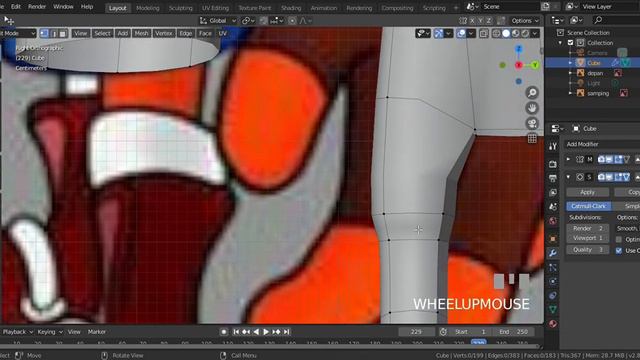This screenshot has height=360, width=640.
Task: Collapse the Collection in outliner
Action: [560, 43]
